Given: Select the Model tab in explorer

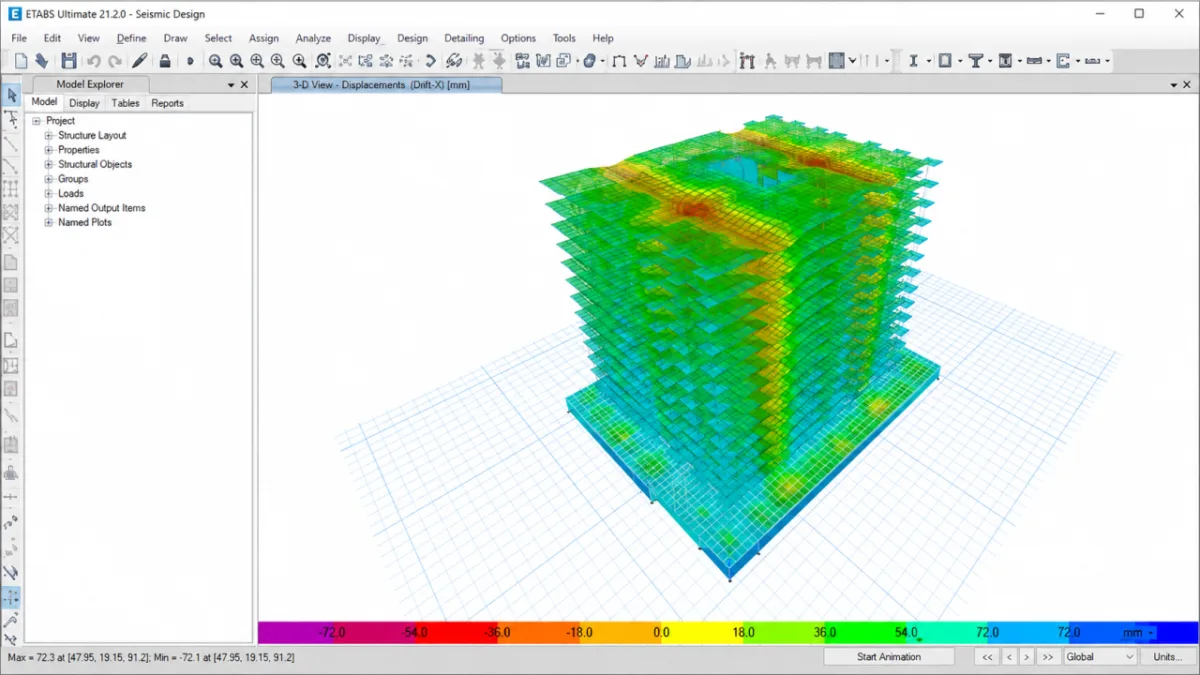Looking at the screenshot, I should click(44, 102).
